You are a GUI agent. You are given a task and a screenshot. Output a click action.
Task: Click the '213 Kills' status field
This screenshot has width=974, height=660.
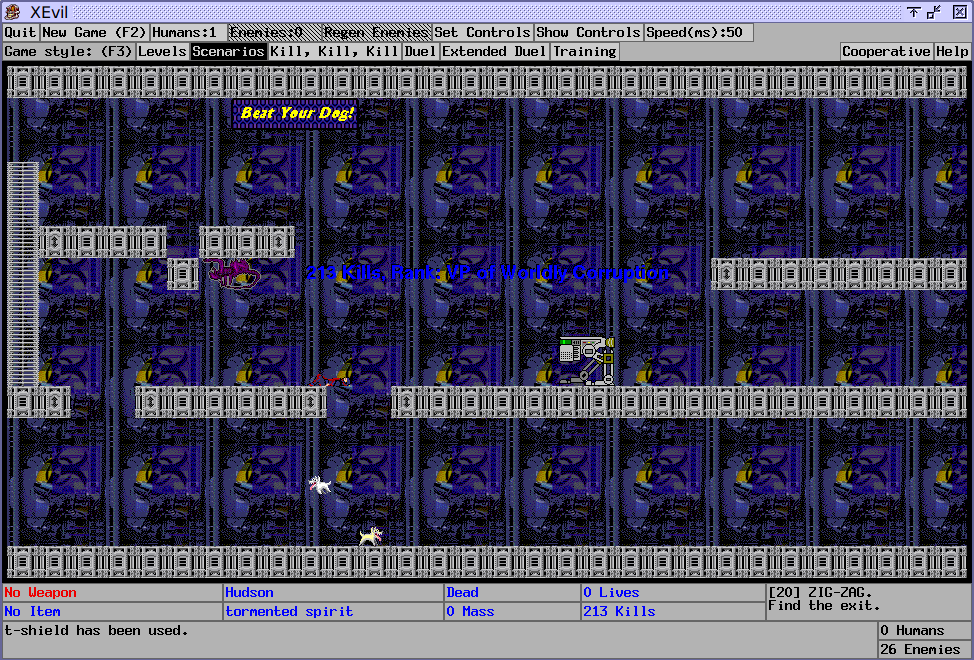(619, 612)
